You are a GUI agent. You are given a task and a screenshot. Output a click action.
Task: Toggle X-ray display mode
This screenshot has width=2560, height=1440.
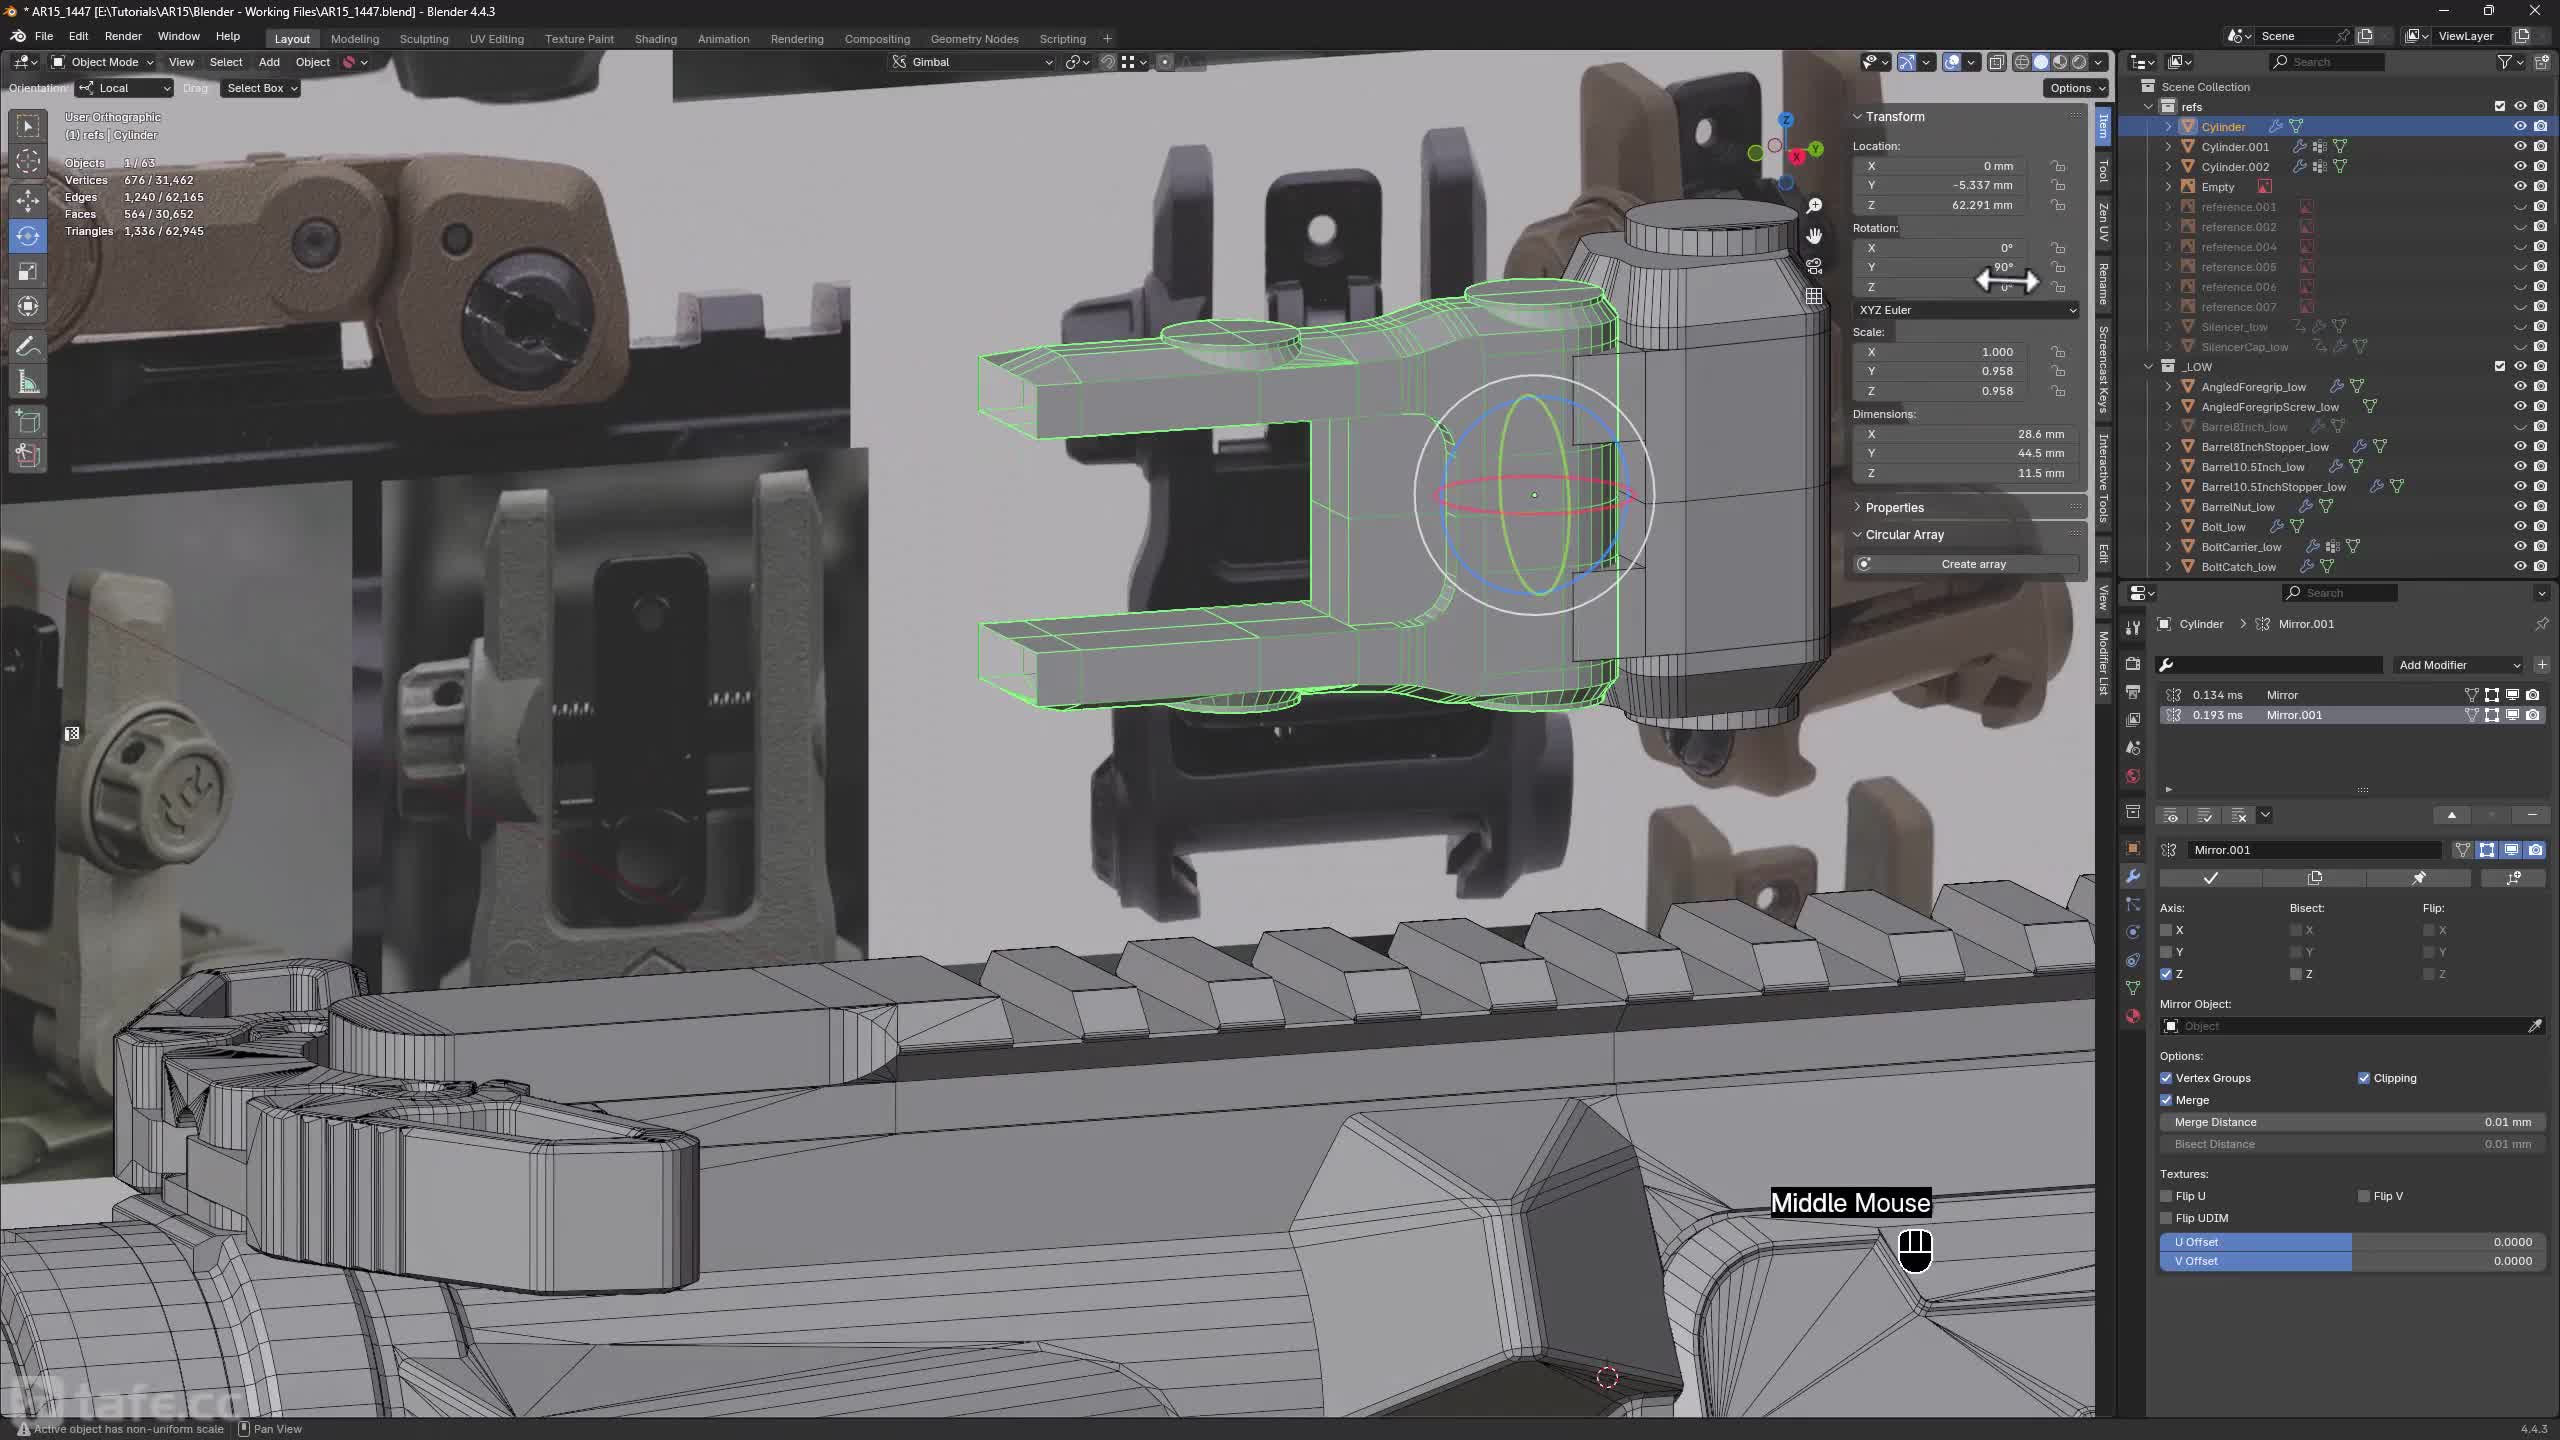click(x=1997, y=62)
